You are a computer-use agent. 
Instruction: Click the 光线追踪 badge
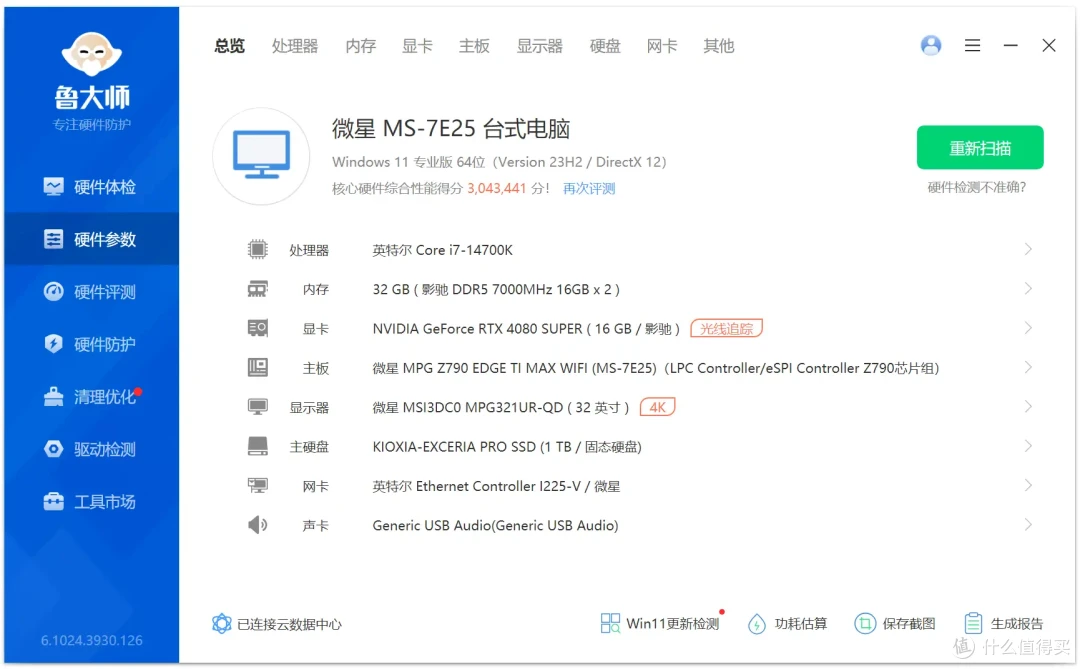pos(727,329)
